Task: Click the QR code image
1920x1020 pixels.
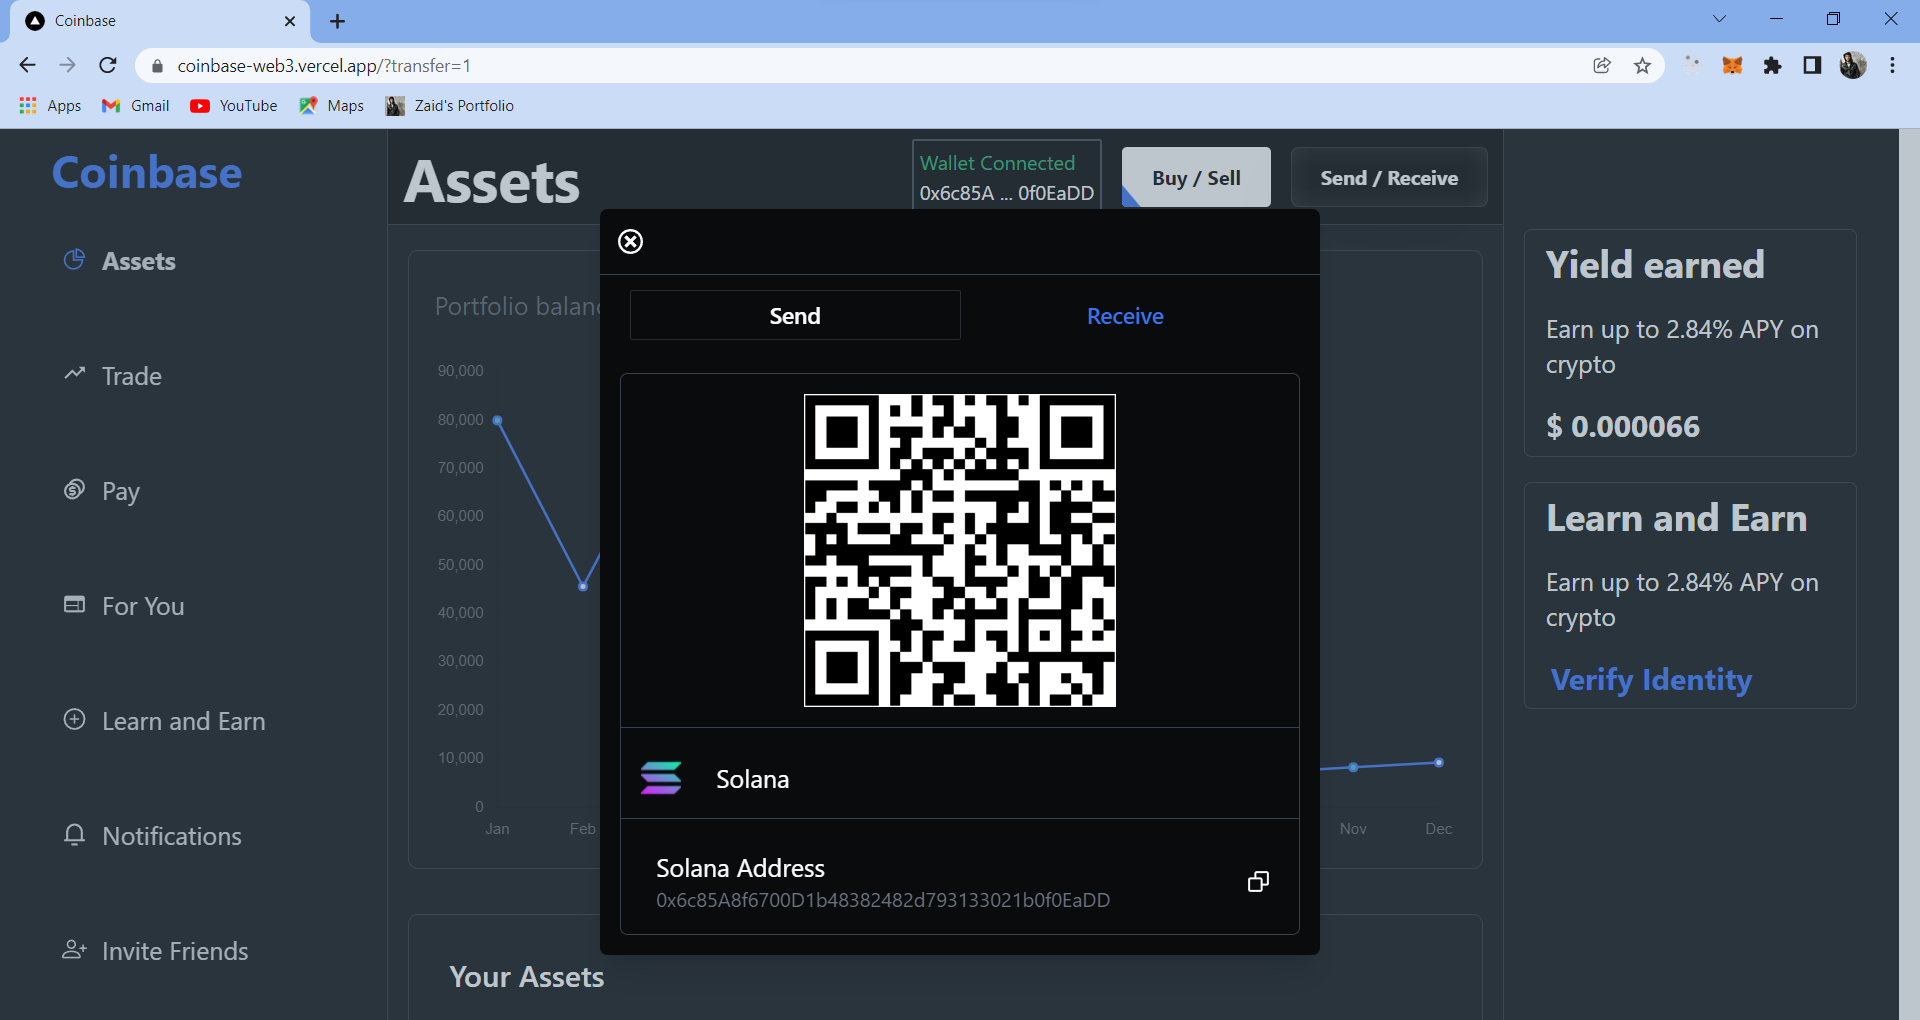Action: [960, 550]
